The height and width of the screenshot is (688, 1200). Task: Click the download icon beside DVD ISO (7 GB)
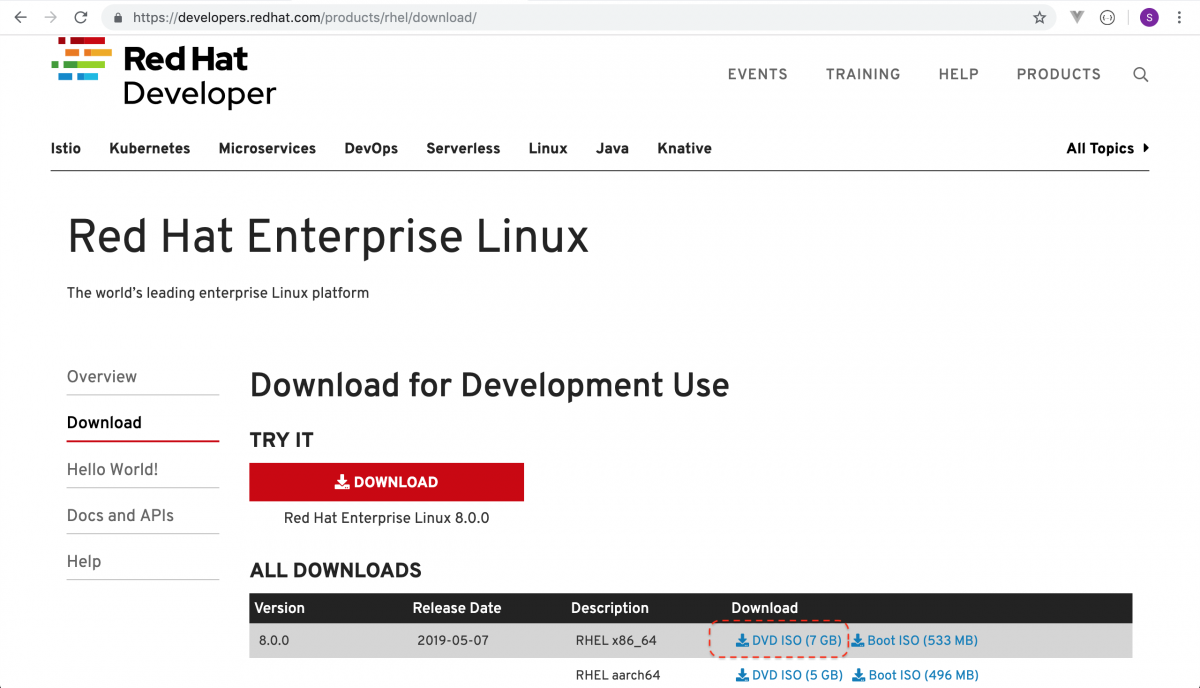pyautogui.click(x=740, y=640)
